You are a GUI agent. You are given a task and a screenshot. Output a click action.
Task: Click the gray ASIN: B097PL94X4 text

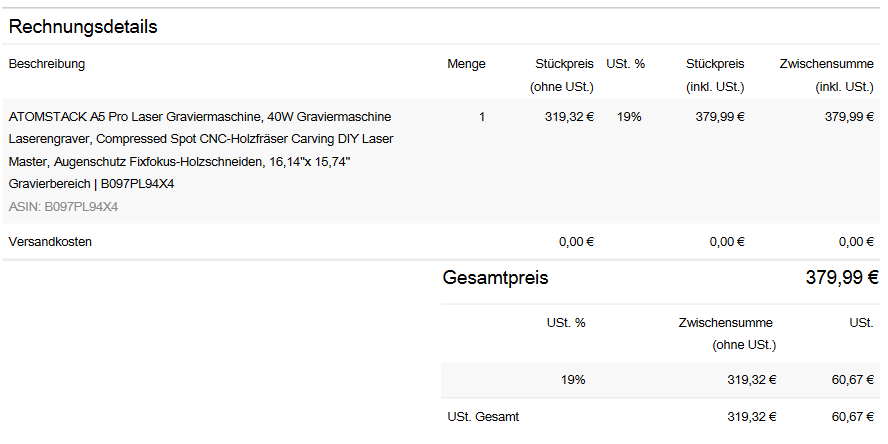63,207
